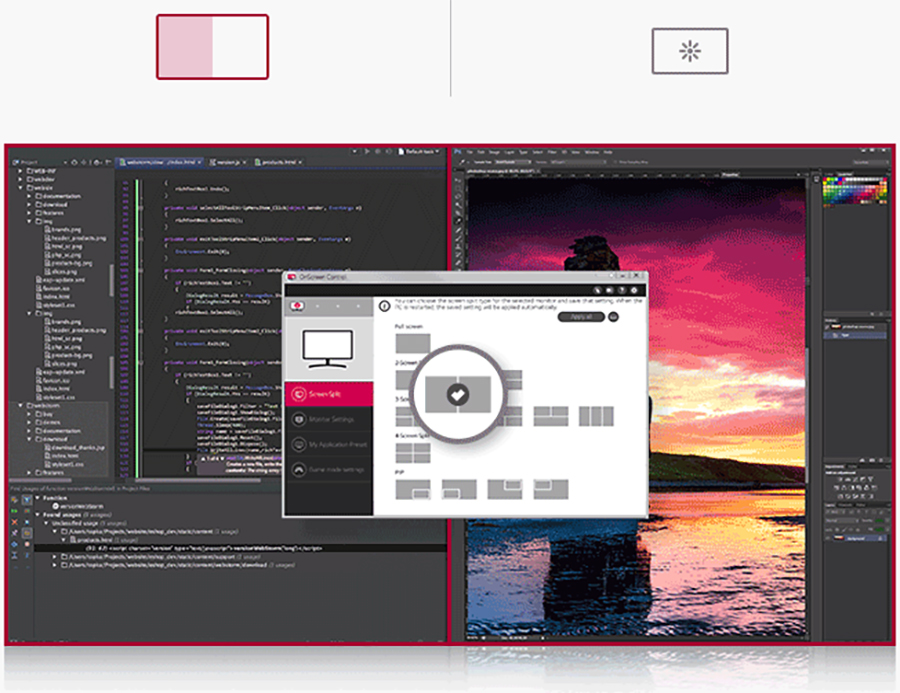This screenshot has height=693, width=900.
Task: Choose PIP layout with bottom-left inset
Action: click(459, 489)
